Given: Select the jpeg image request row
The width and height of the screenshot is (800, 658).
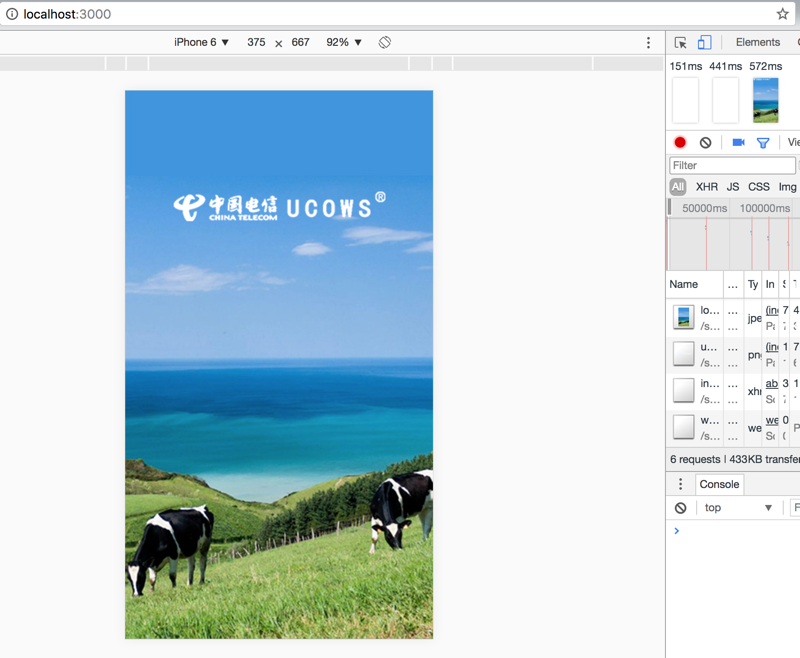Looking at the screenshot, I should coord(733,317).
